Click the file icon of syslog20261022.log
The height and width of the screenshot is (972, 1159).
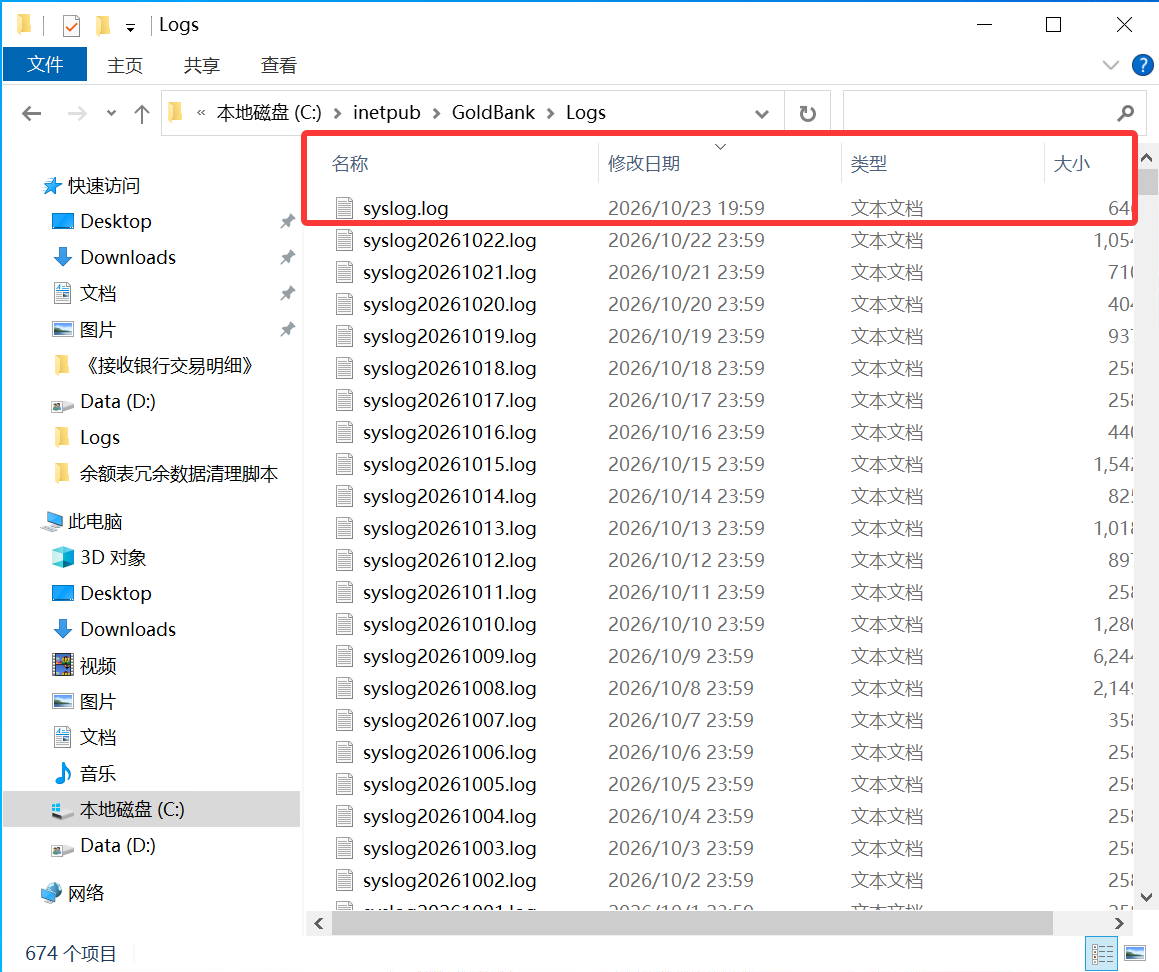(344, 240)
